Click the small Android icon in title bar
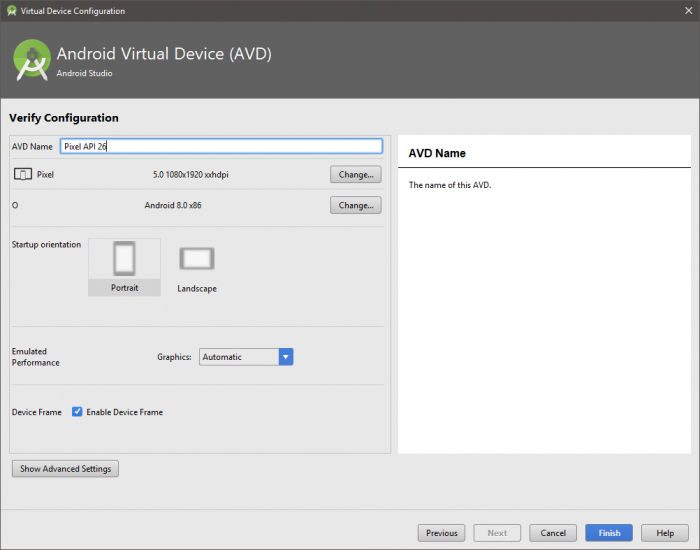This screenshot has width=700, height=550. click(x=11, y=11)
